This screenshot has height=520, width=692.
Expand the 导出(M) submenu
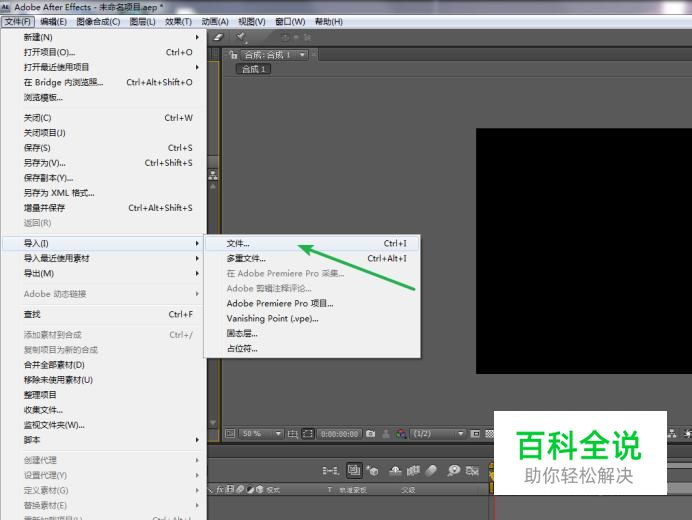click(105, 273)
